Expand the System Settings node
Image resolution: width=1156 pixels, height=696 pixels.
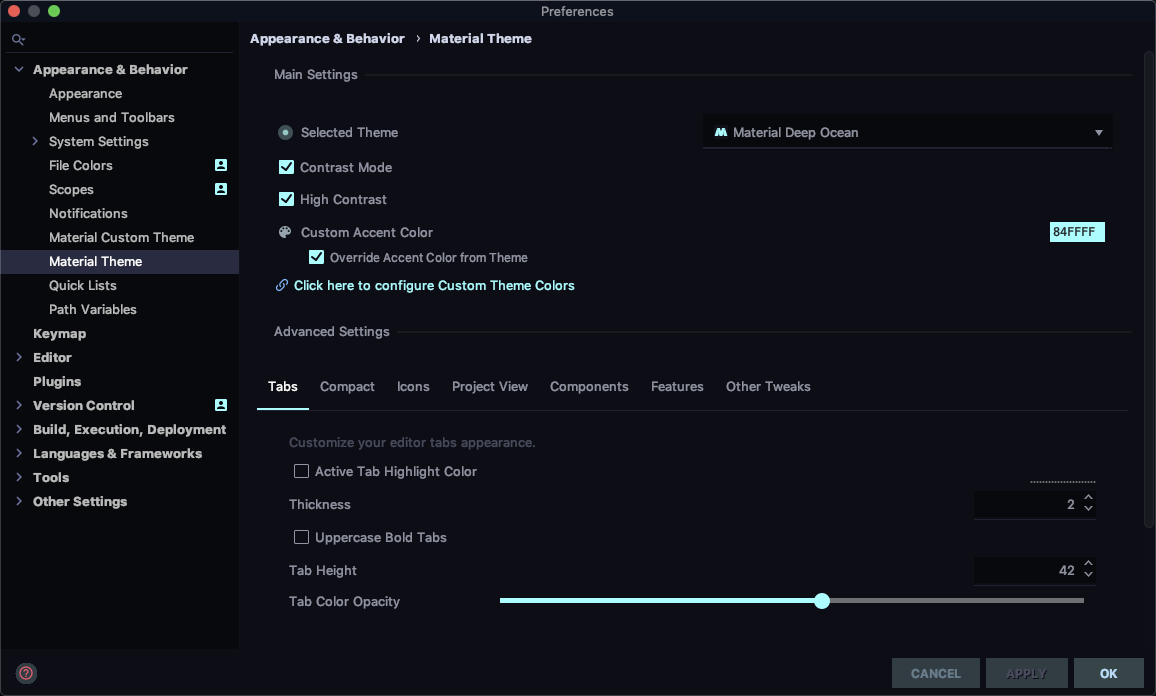click(35, 141)
